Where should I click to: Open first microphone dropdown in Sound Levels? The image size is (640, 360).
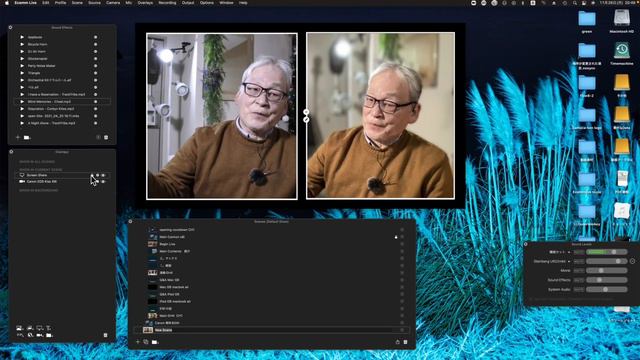[569, 252]
